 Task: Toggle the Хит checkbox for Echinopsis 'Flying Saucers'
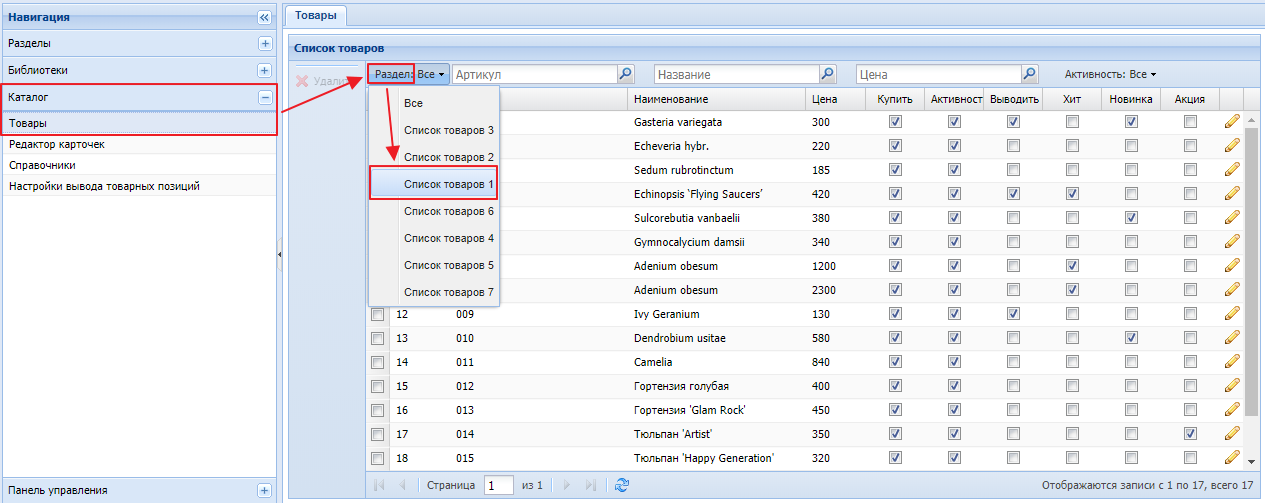(x=1072, y=194)
